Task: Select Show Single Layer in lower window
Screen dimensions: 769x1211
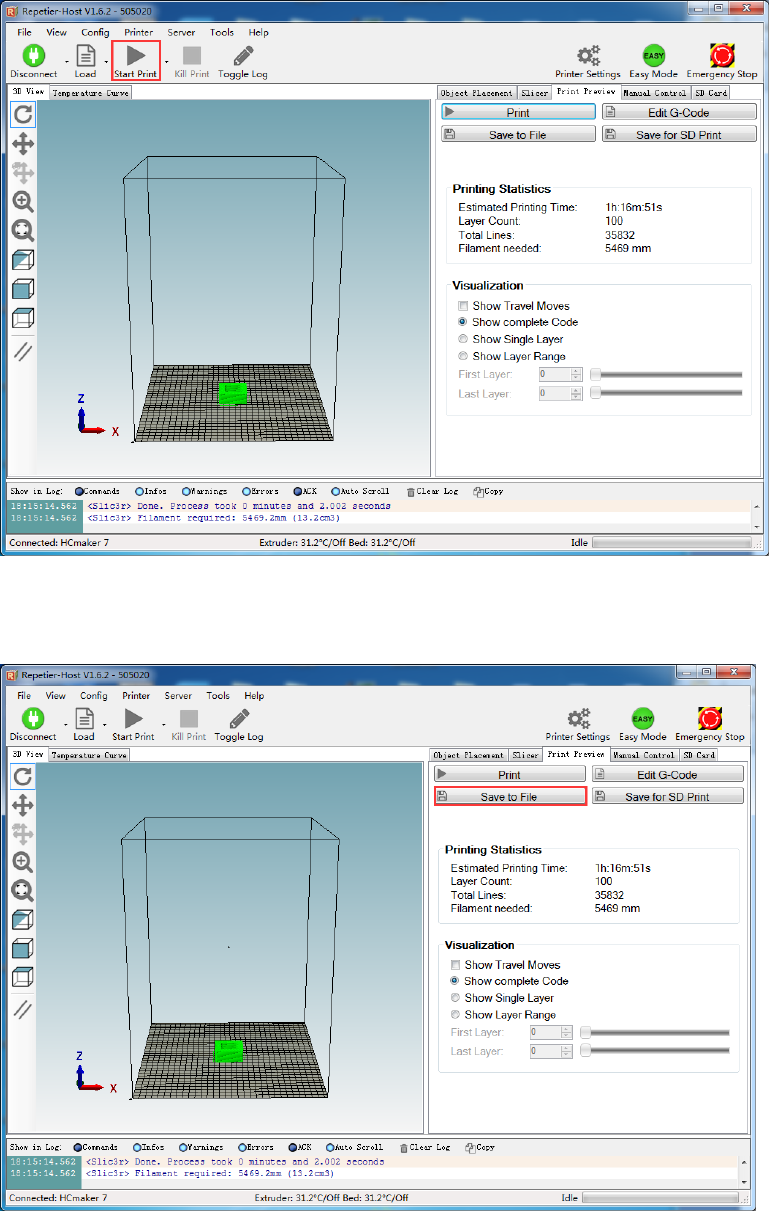Action: [x=455, y=998]
